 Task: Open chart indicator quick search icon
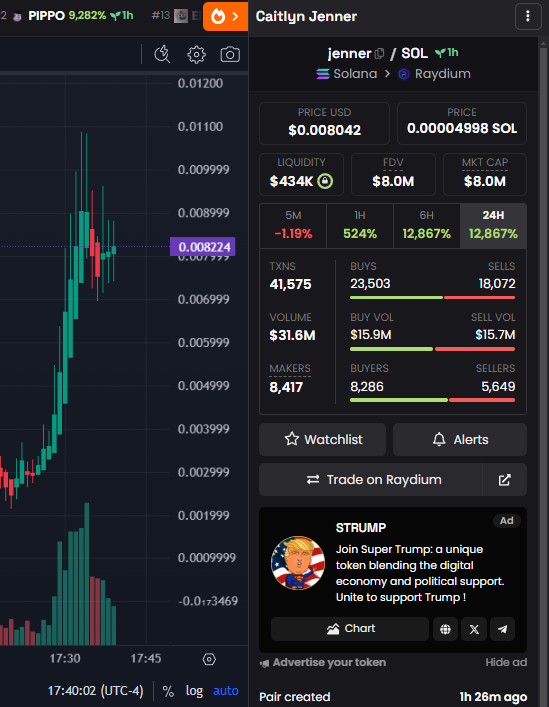tap(162, 55)
